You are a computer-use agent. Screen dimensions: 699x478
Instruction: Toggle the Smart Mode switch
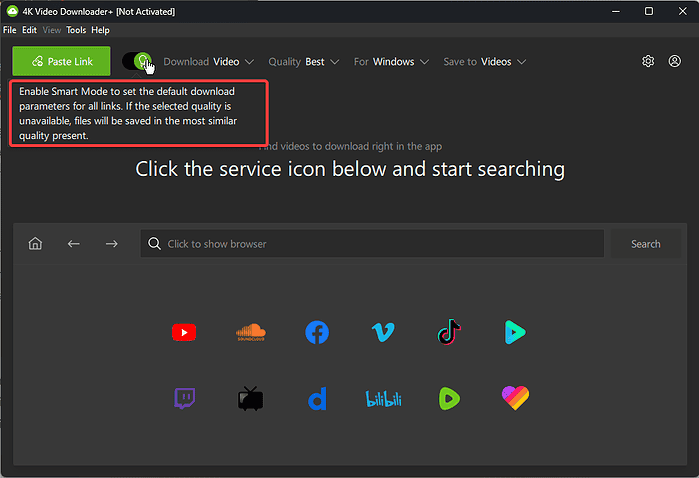point(137,61)
